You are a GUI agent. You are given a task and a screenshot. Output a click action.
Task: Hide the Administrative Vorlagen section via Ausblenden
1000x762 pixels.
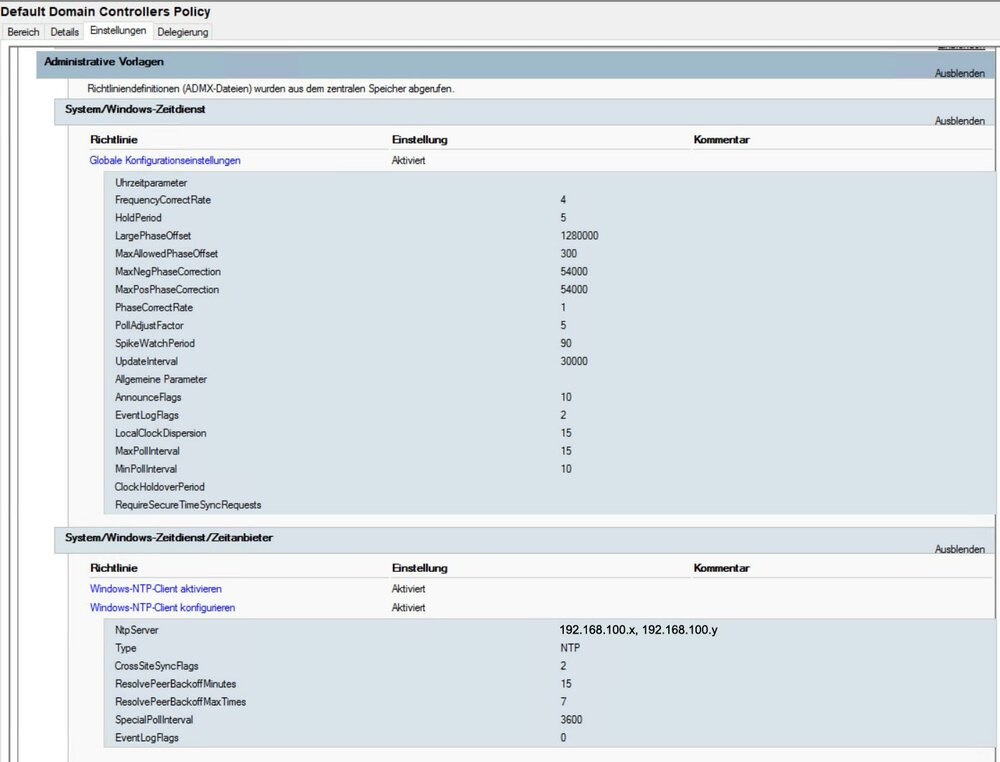[959, 74]
